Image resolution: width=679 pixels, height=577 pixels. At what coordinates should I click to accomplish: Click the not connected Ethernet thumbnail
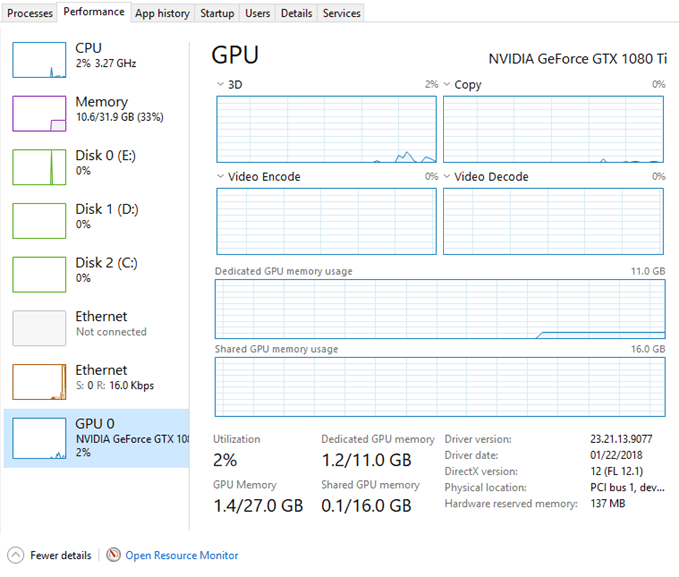38,328
